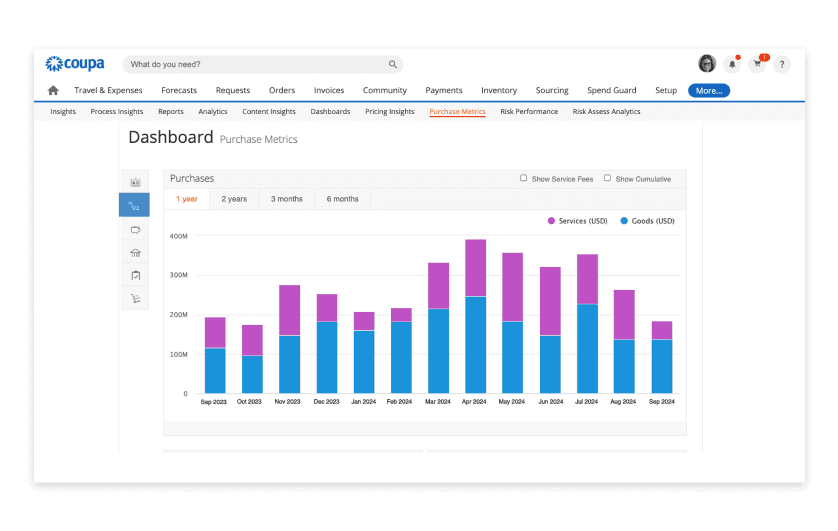Viewport: 838px width, 531px height.
Task: Open Pricing Insights link
Action: tap(389, 112)
